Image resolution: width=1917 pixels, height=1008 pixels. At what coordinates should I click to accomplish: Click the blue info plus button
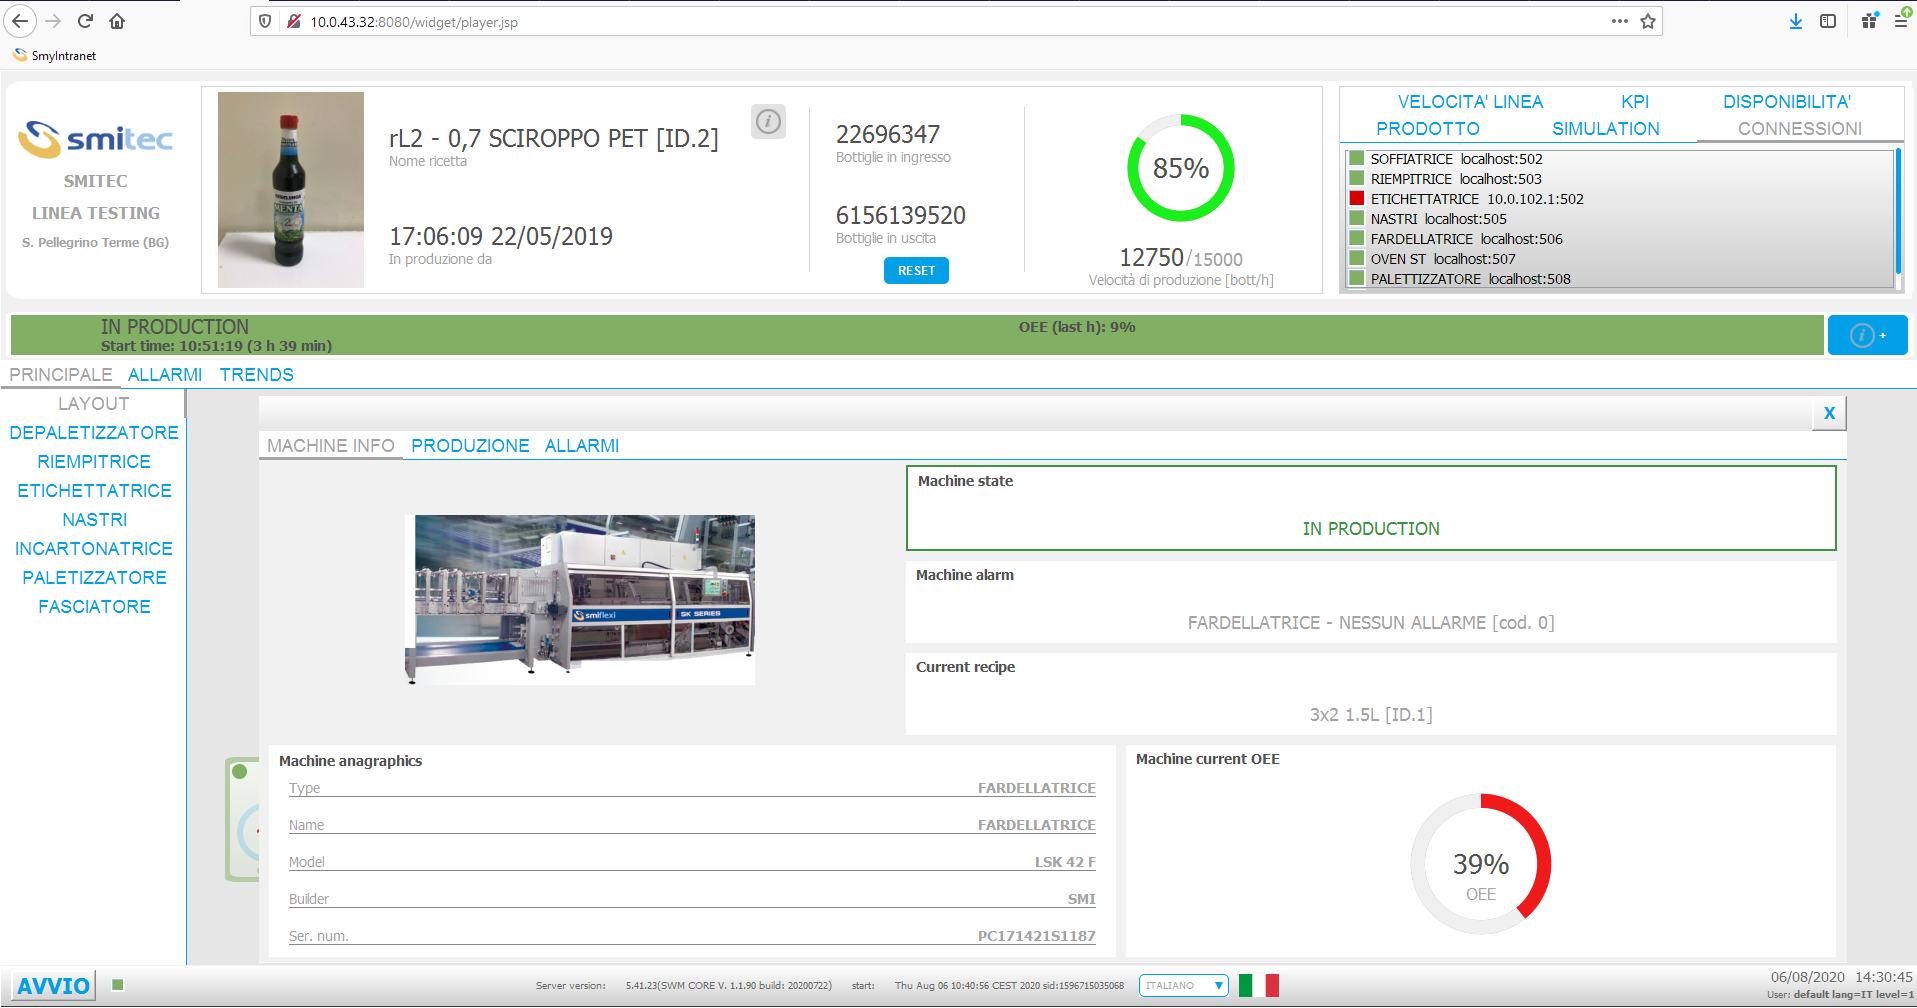pos(1867,335)
